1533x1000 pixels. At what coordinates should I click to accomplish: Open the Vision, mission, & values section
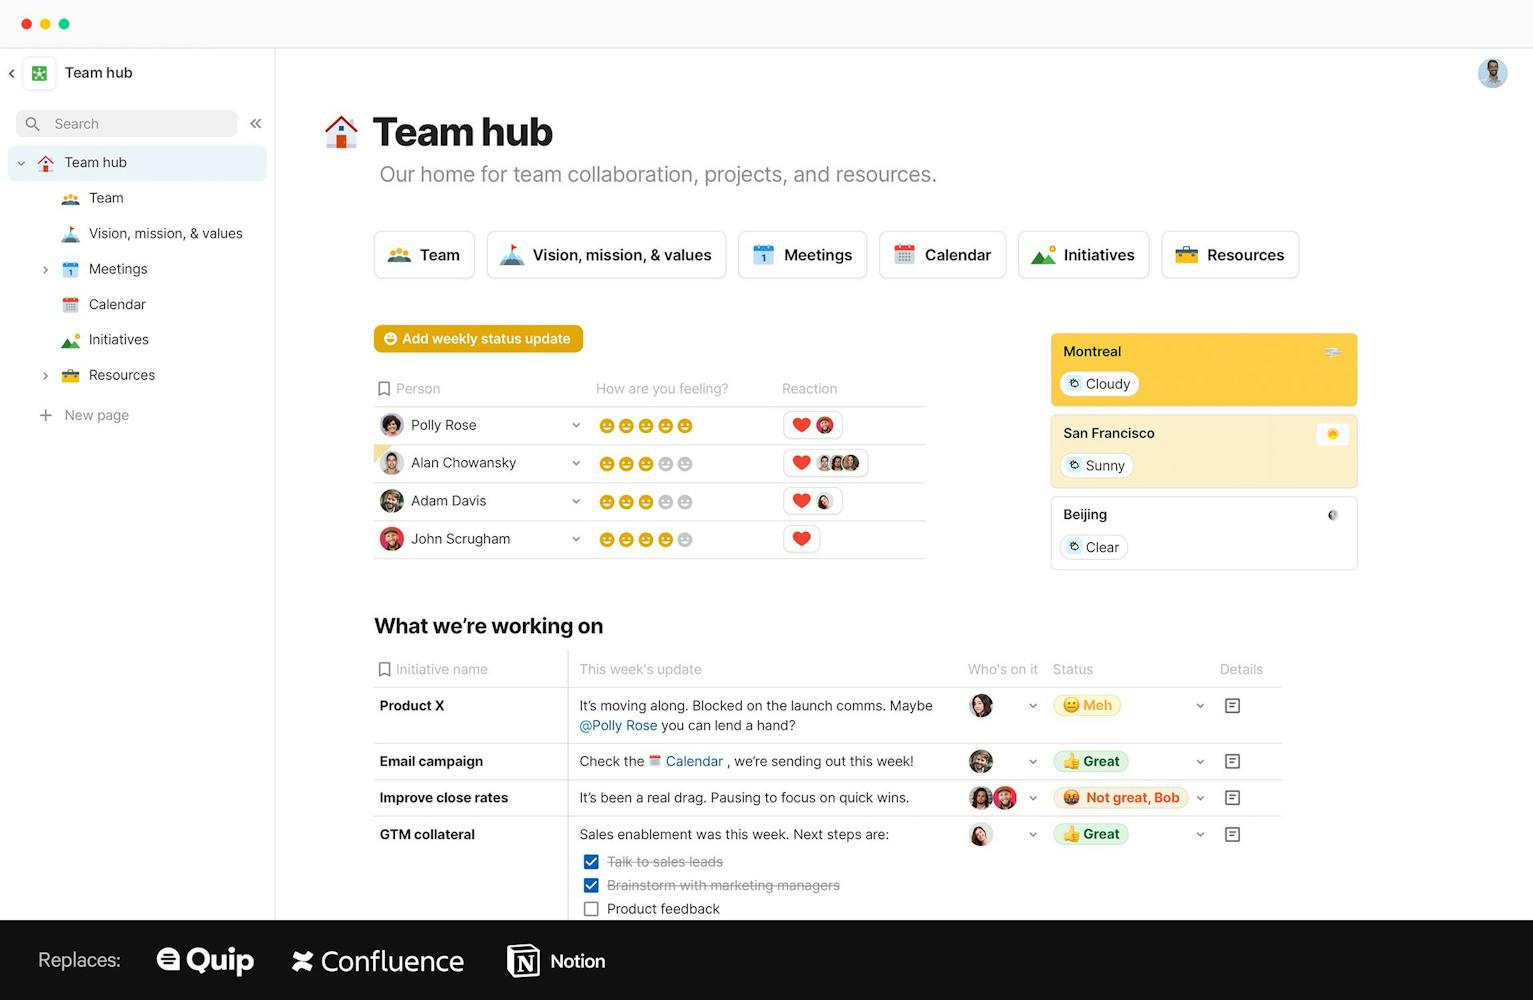coord(606,254)
